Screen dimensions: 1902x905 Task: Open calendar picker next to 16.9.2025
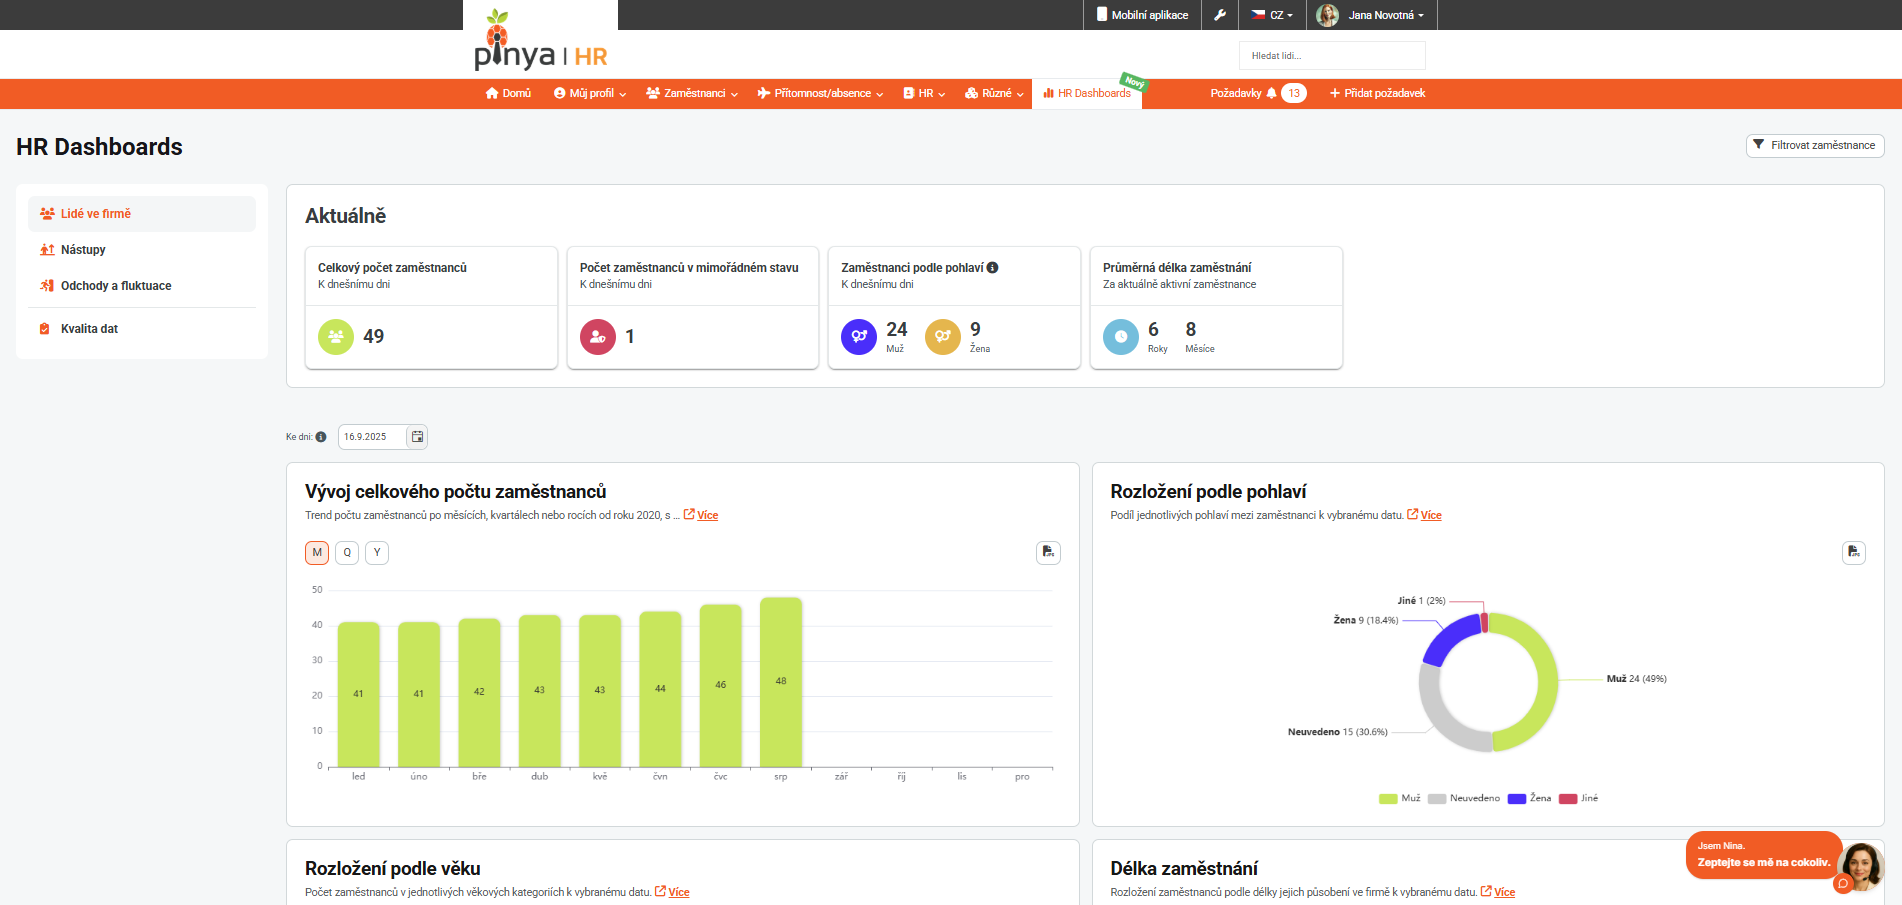click(x=417, y=437)
